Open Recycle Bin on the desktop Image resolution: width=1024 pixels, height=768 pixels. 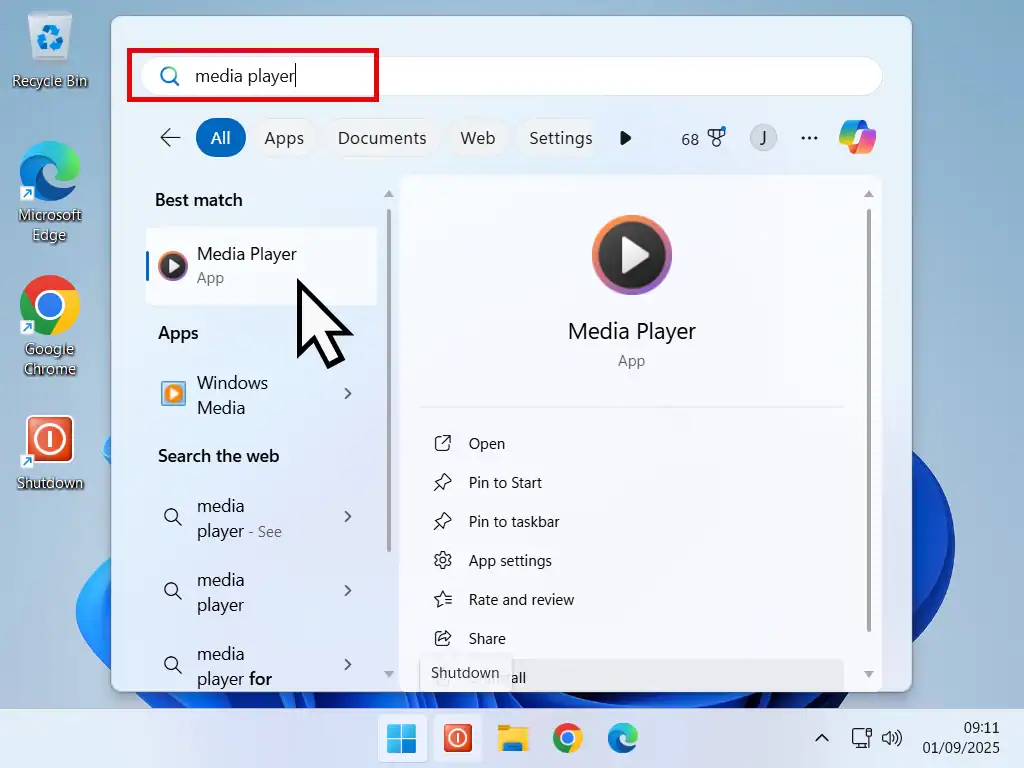pyautogui.click(x=50, y=51)
